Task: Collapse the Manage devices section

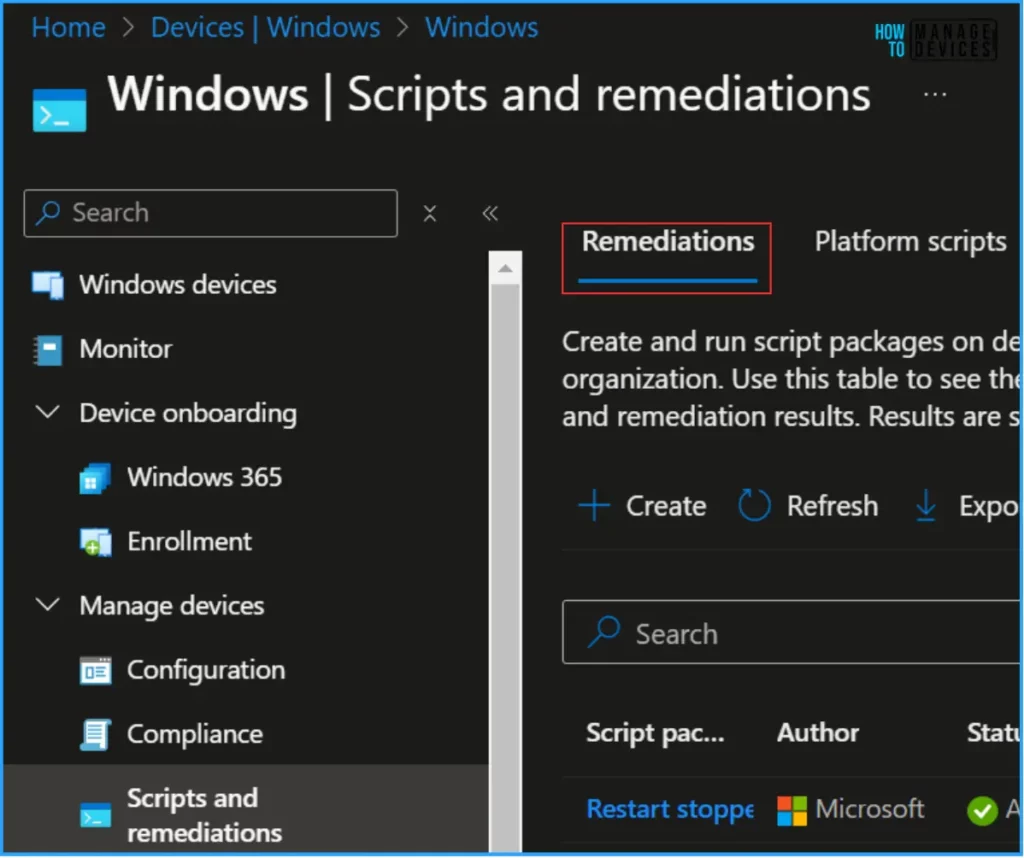Action: [48, 605]
